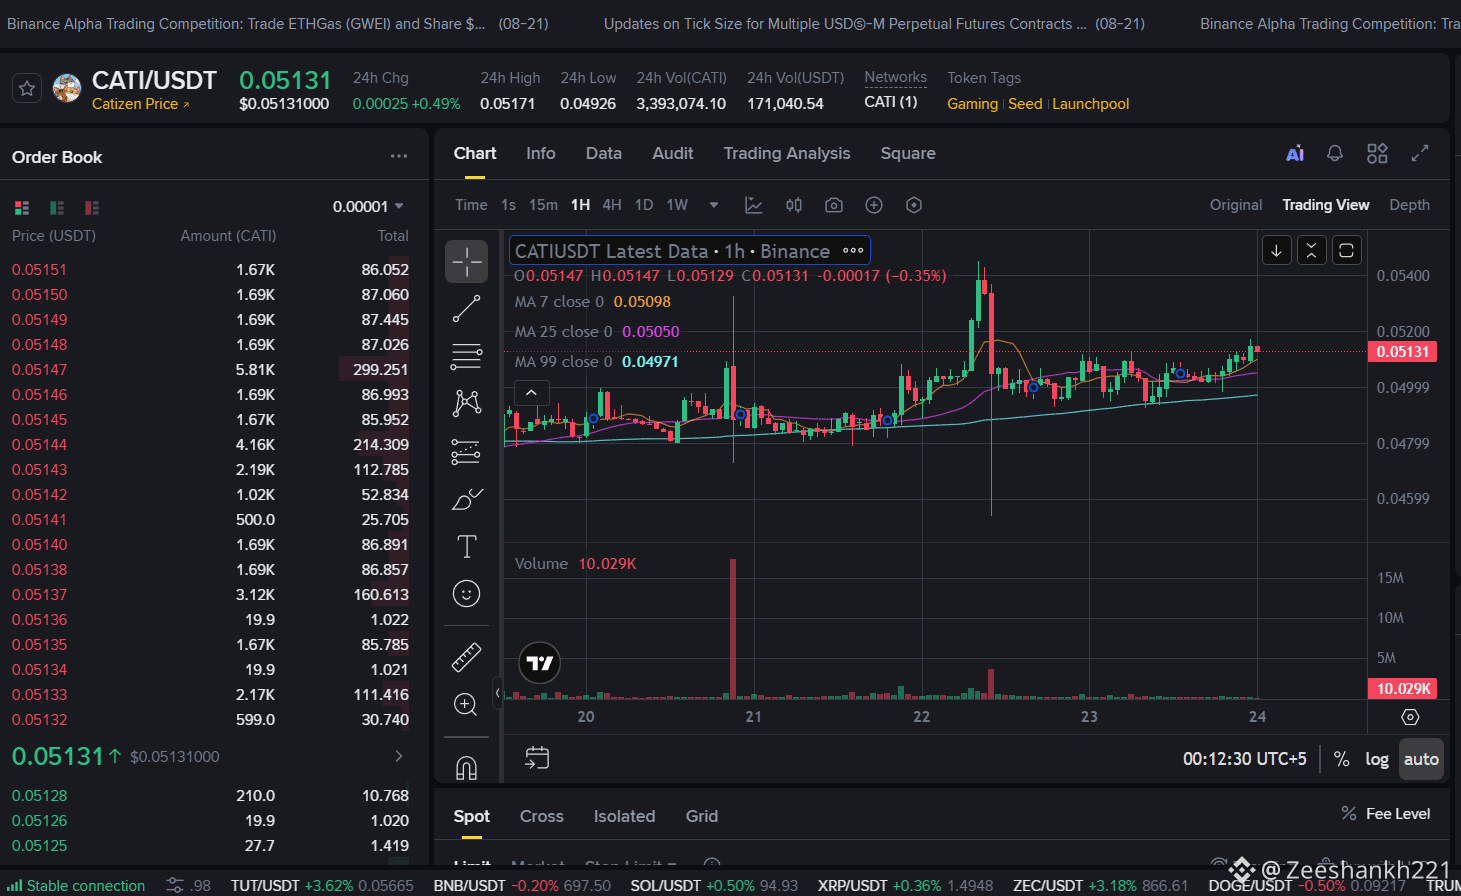Open chart layout grid icon

point(1377,153)
